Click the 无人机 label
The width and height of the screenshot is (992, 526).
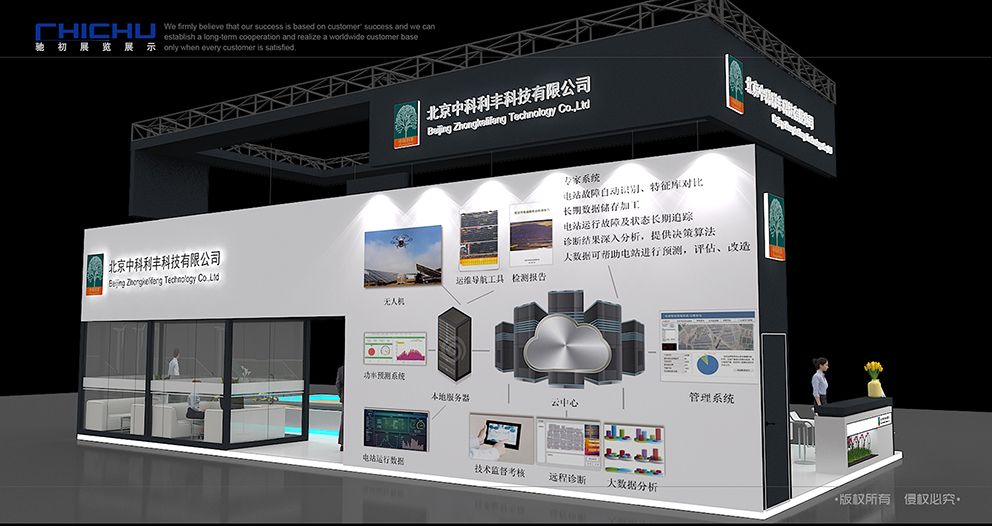tap(394, 302)
